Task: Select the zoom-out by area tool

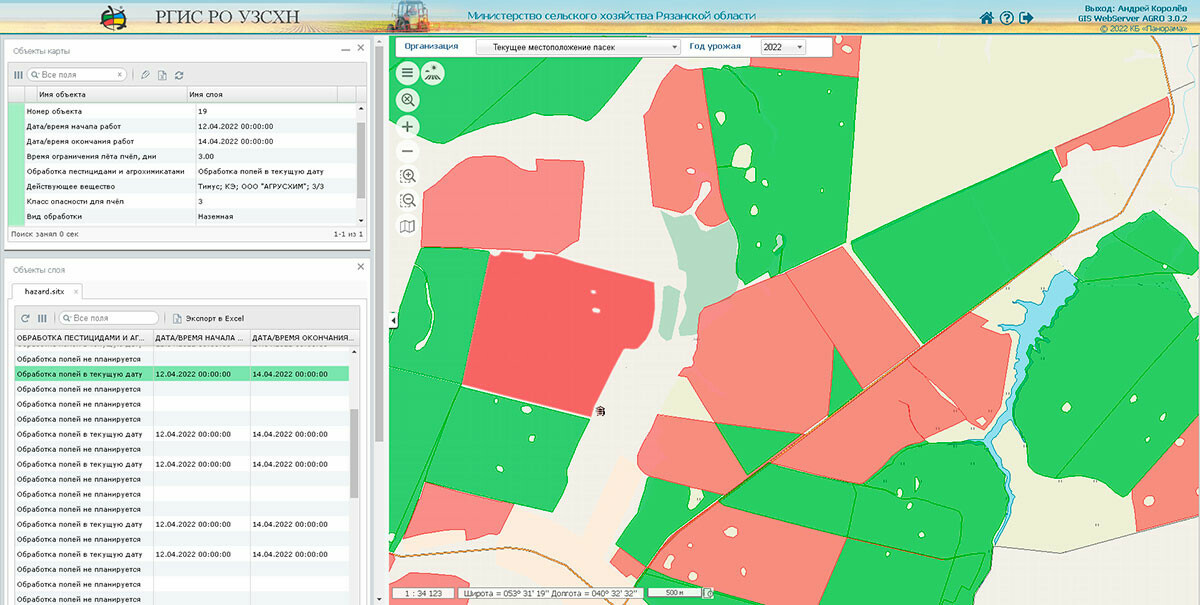Action: click(407, 201)
